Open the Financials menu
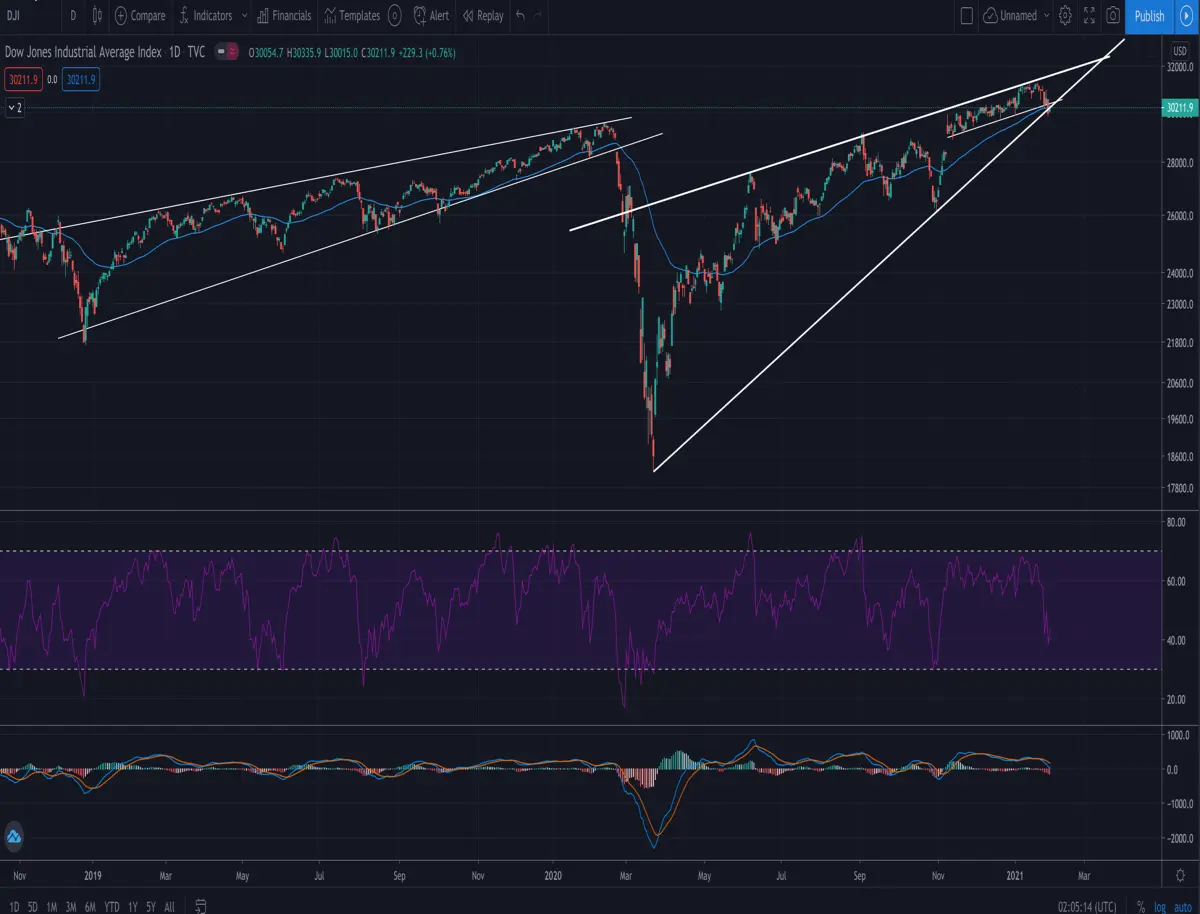This screenshot has width=1200, height=914. coord(284,16)
